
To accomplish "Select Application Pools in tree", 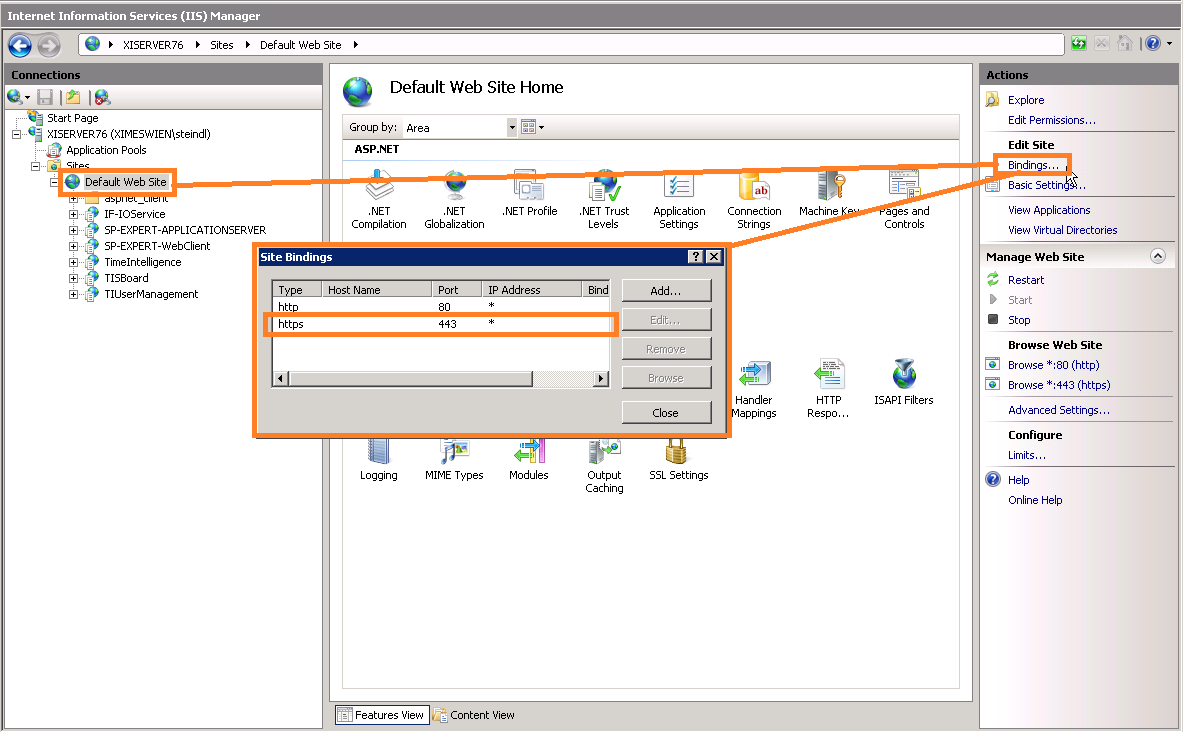I will (x=106, y=150).
